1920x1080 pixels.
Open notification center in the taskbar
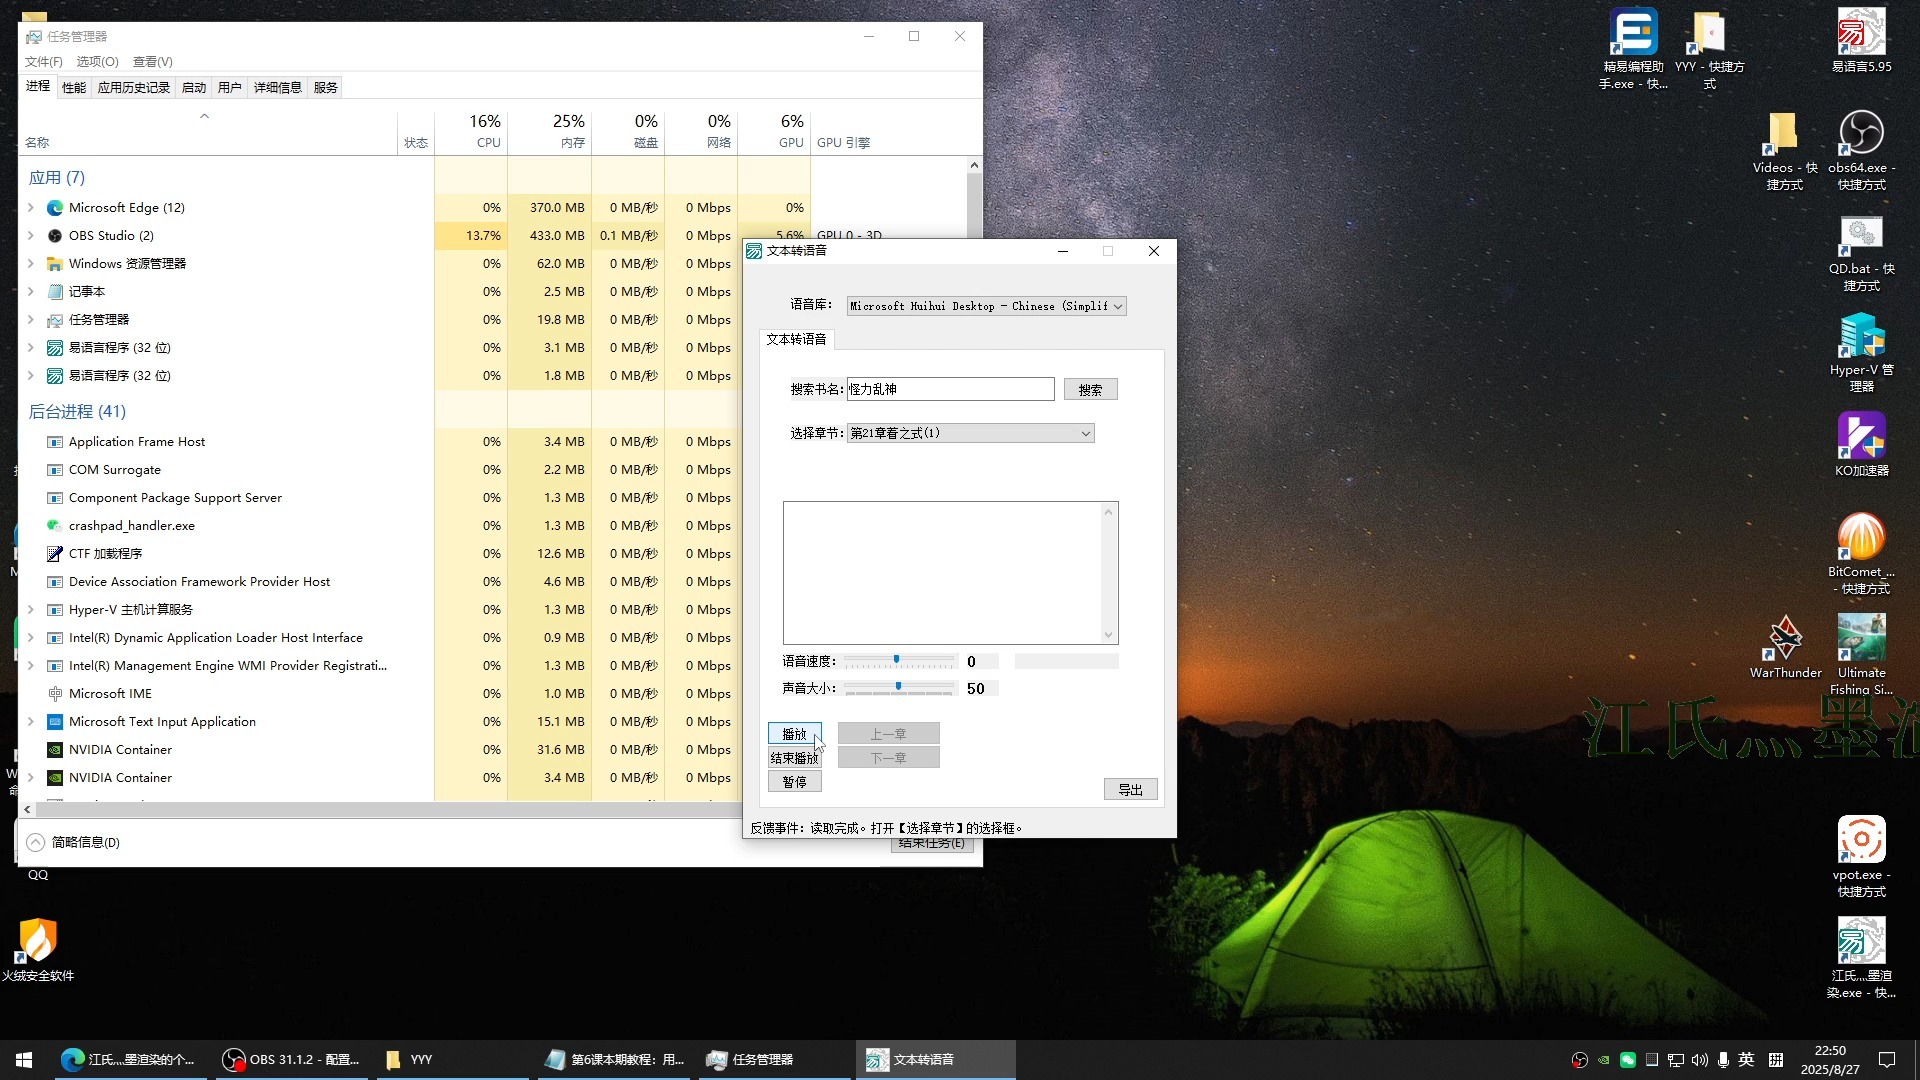point(1887,1059)
